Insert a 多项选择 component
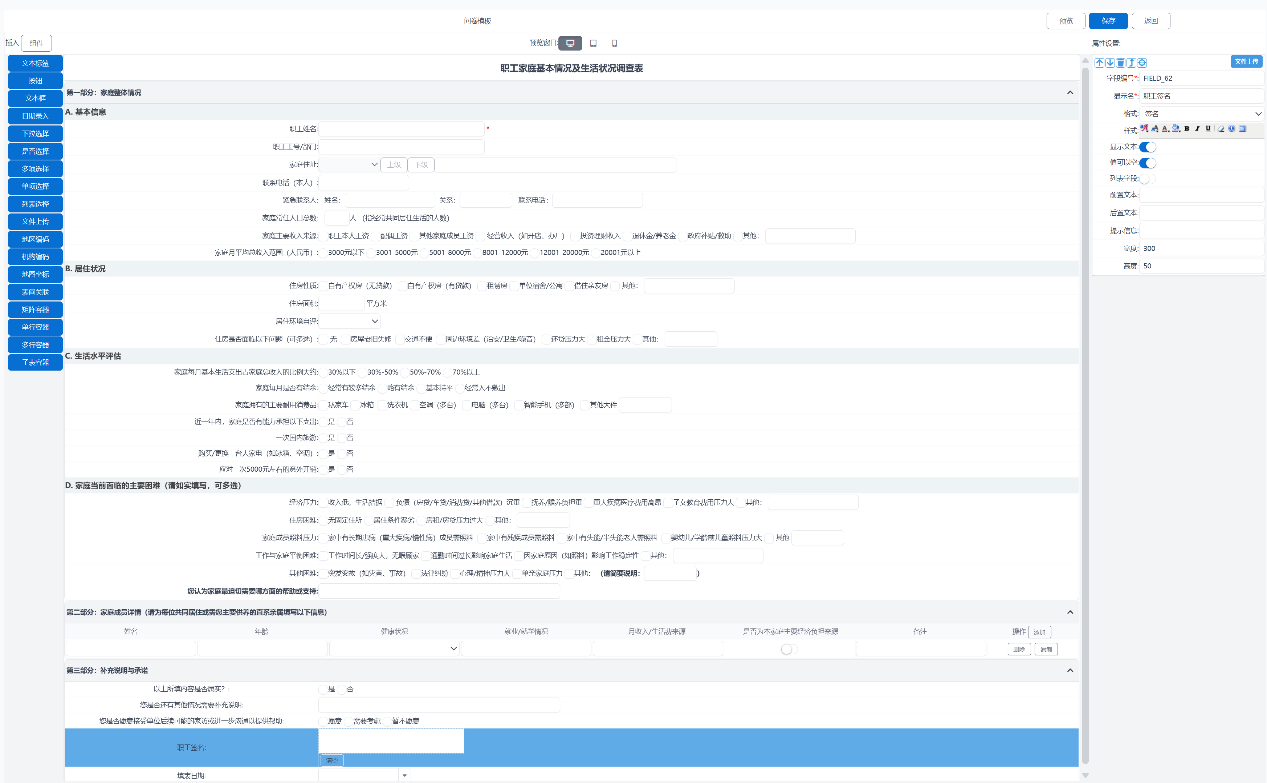This screenshot has height=783, width=1267. pos(35,168)
